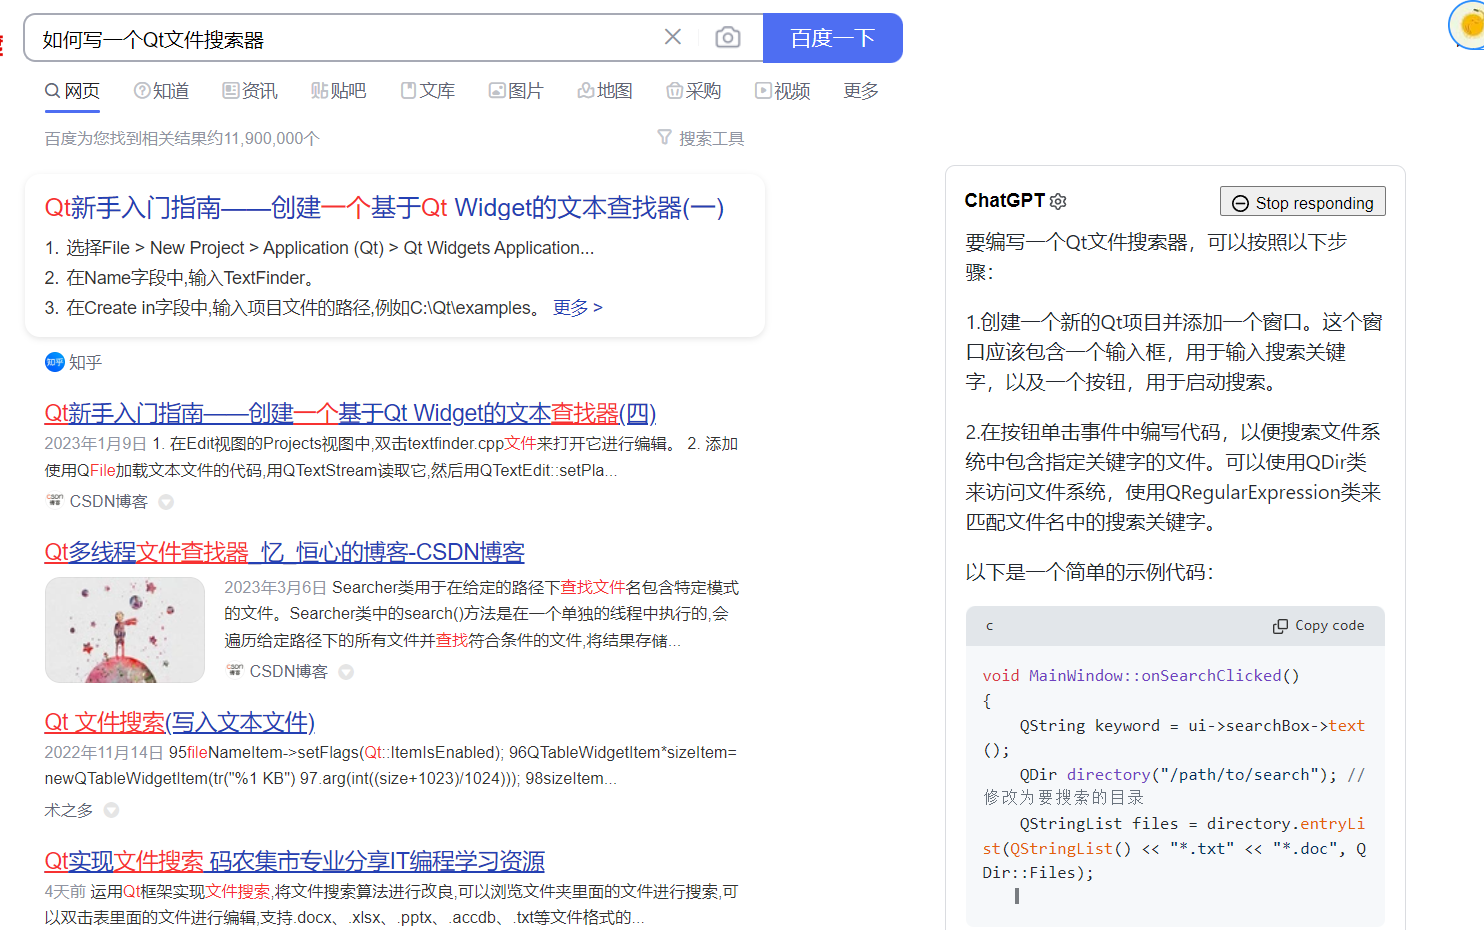Open the 地图 tab
Screen dimensions: 1484x930
pos(605,91)
